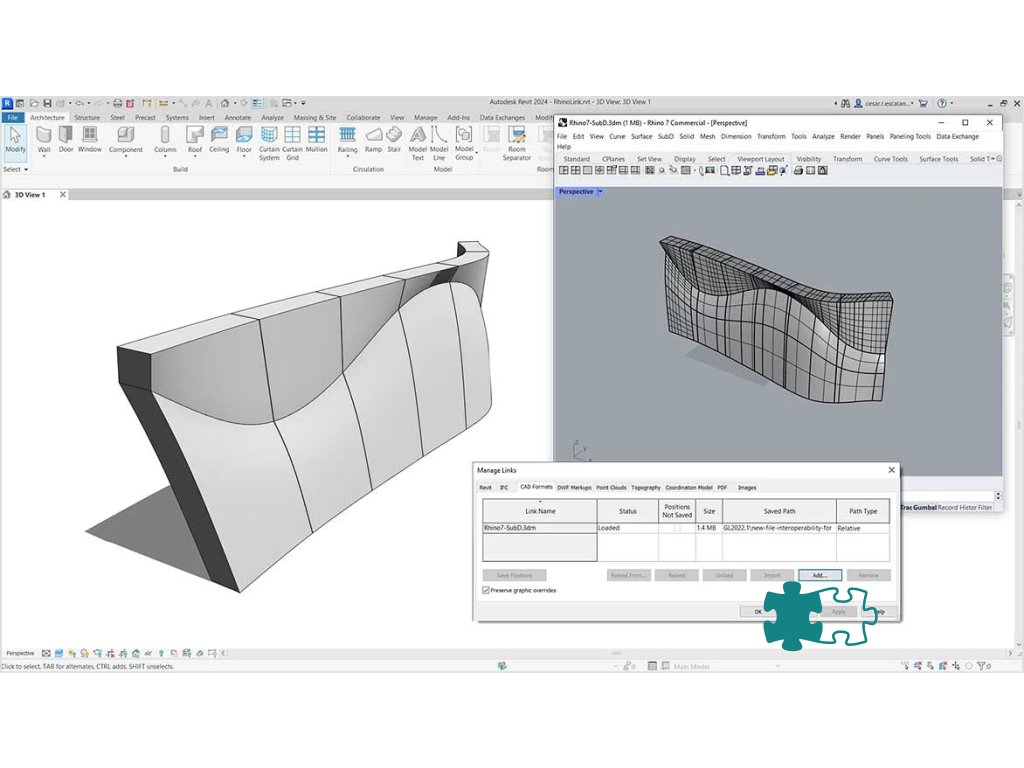Open the Point Clouds tab in Manage Links

click(611, 487)
